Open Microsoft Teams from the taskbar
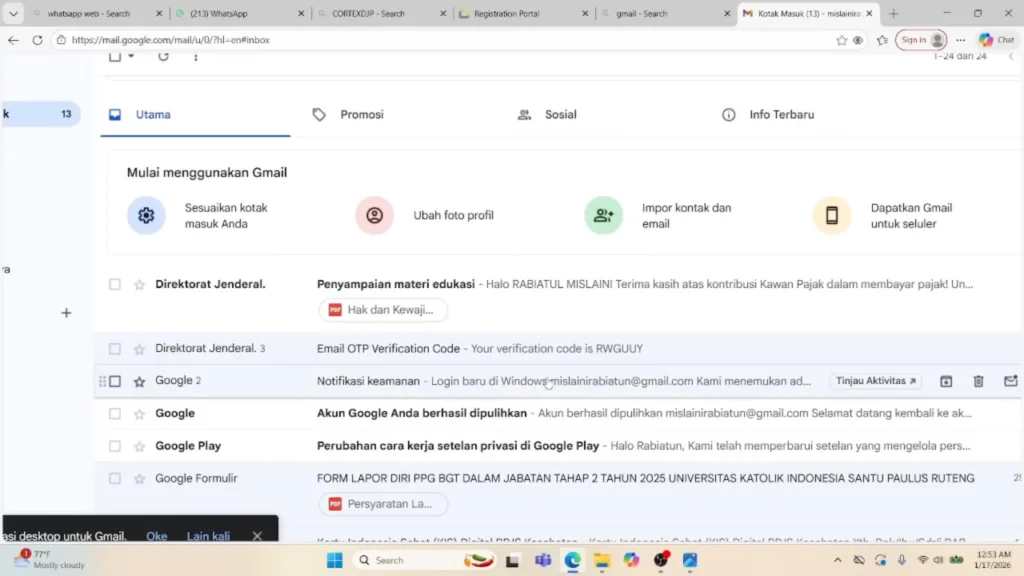The width and height of the screenshot is (1024, 576). click(x=543, y=560)
